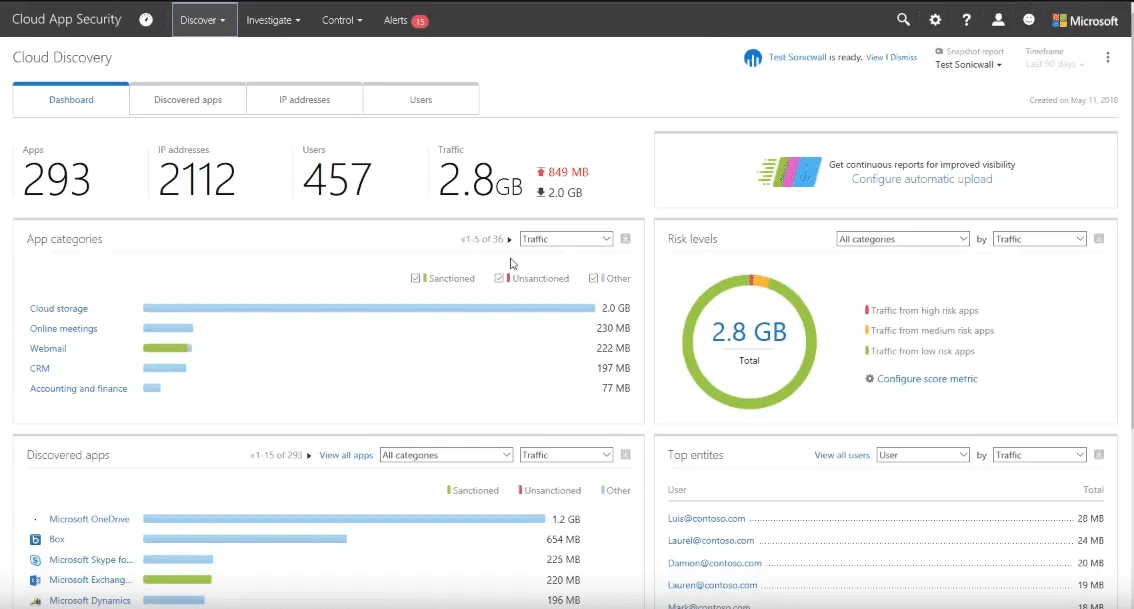
Task: Open Accounting and finance category
Action: (x=78, y=388)
